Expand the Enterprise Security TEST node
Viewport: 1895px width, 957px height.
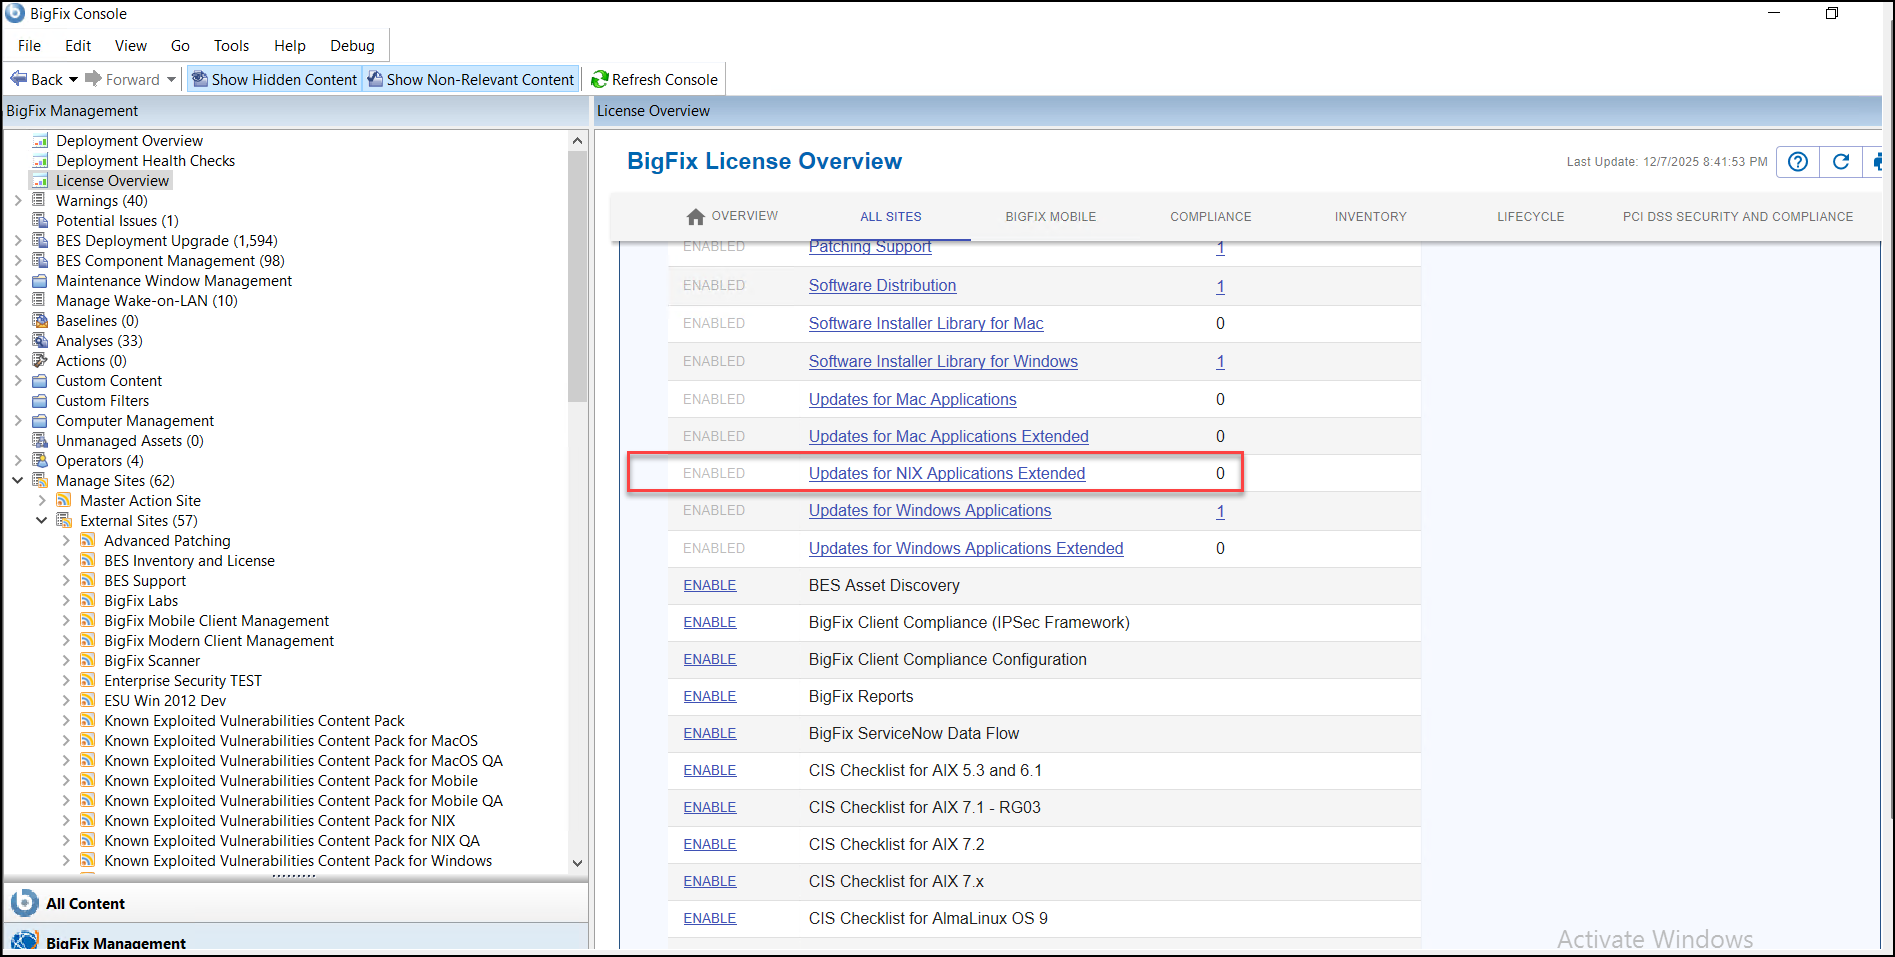66,681
